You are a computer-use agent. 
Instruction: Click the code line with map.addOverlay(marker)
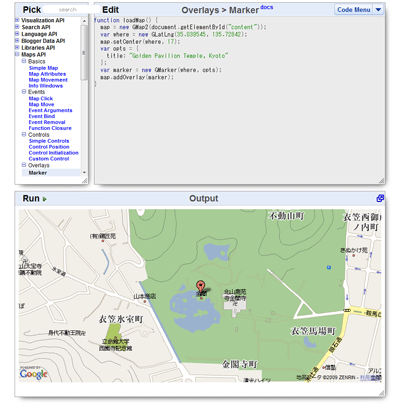(x=137, y=77)
